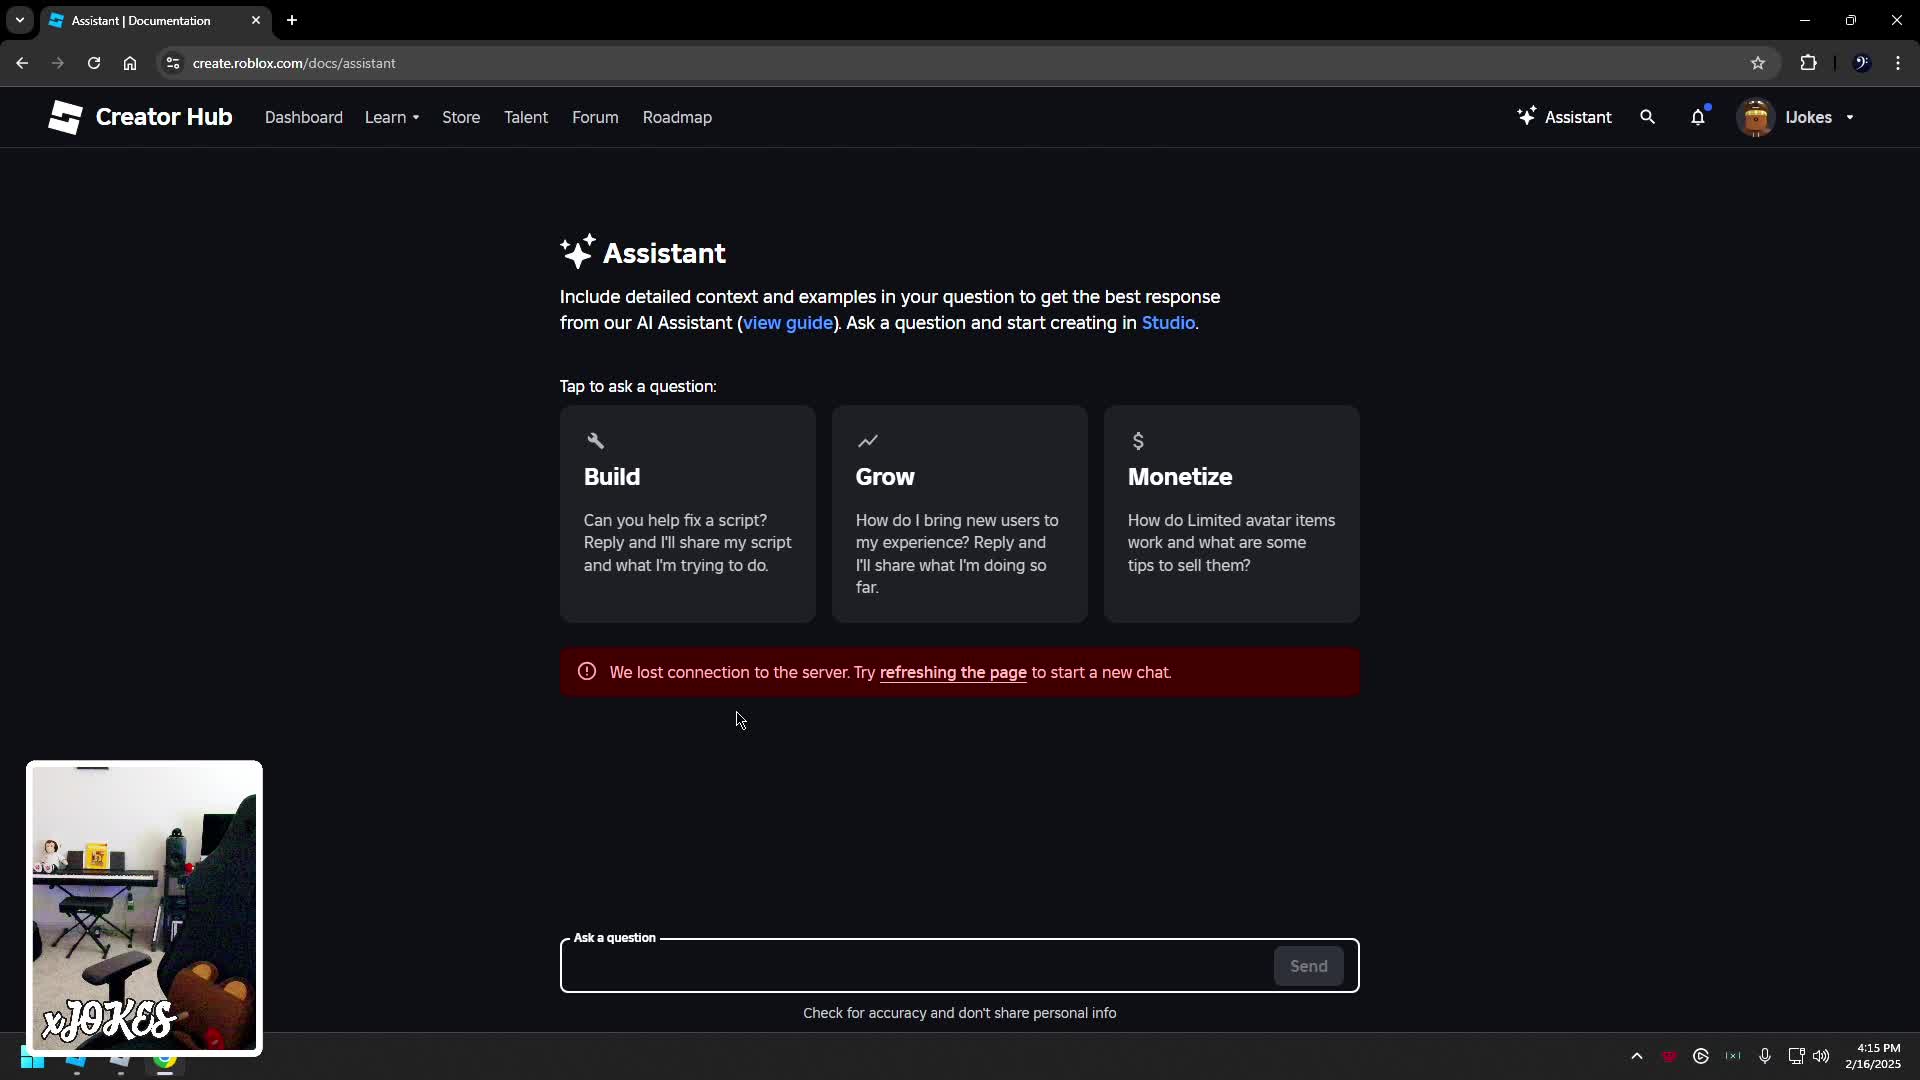The image size is (1920, 1080).
Task: Click the error alert circle icon
Action: [x=587, y=672]
